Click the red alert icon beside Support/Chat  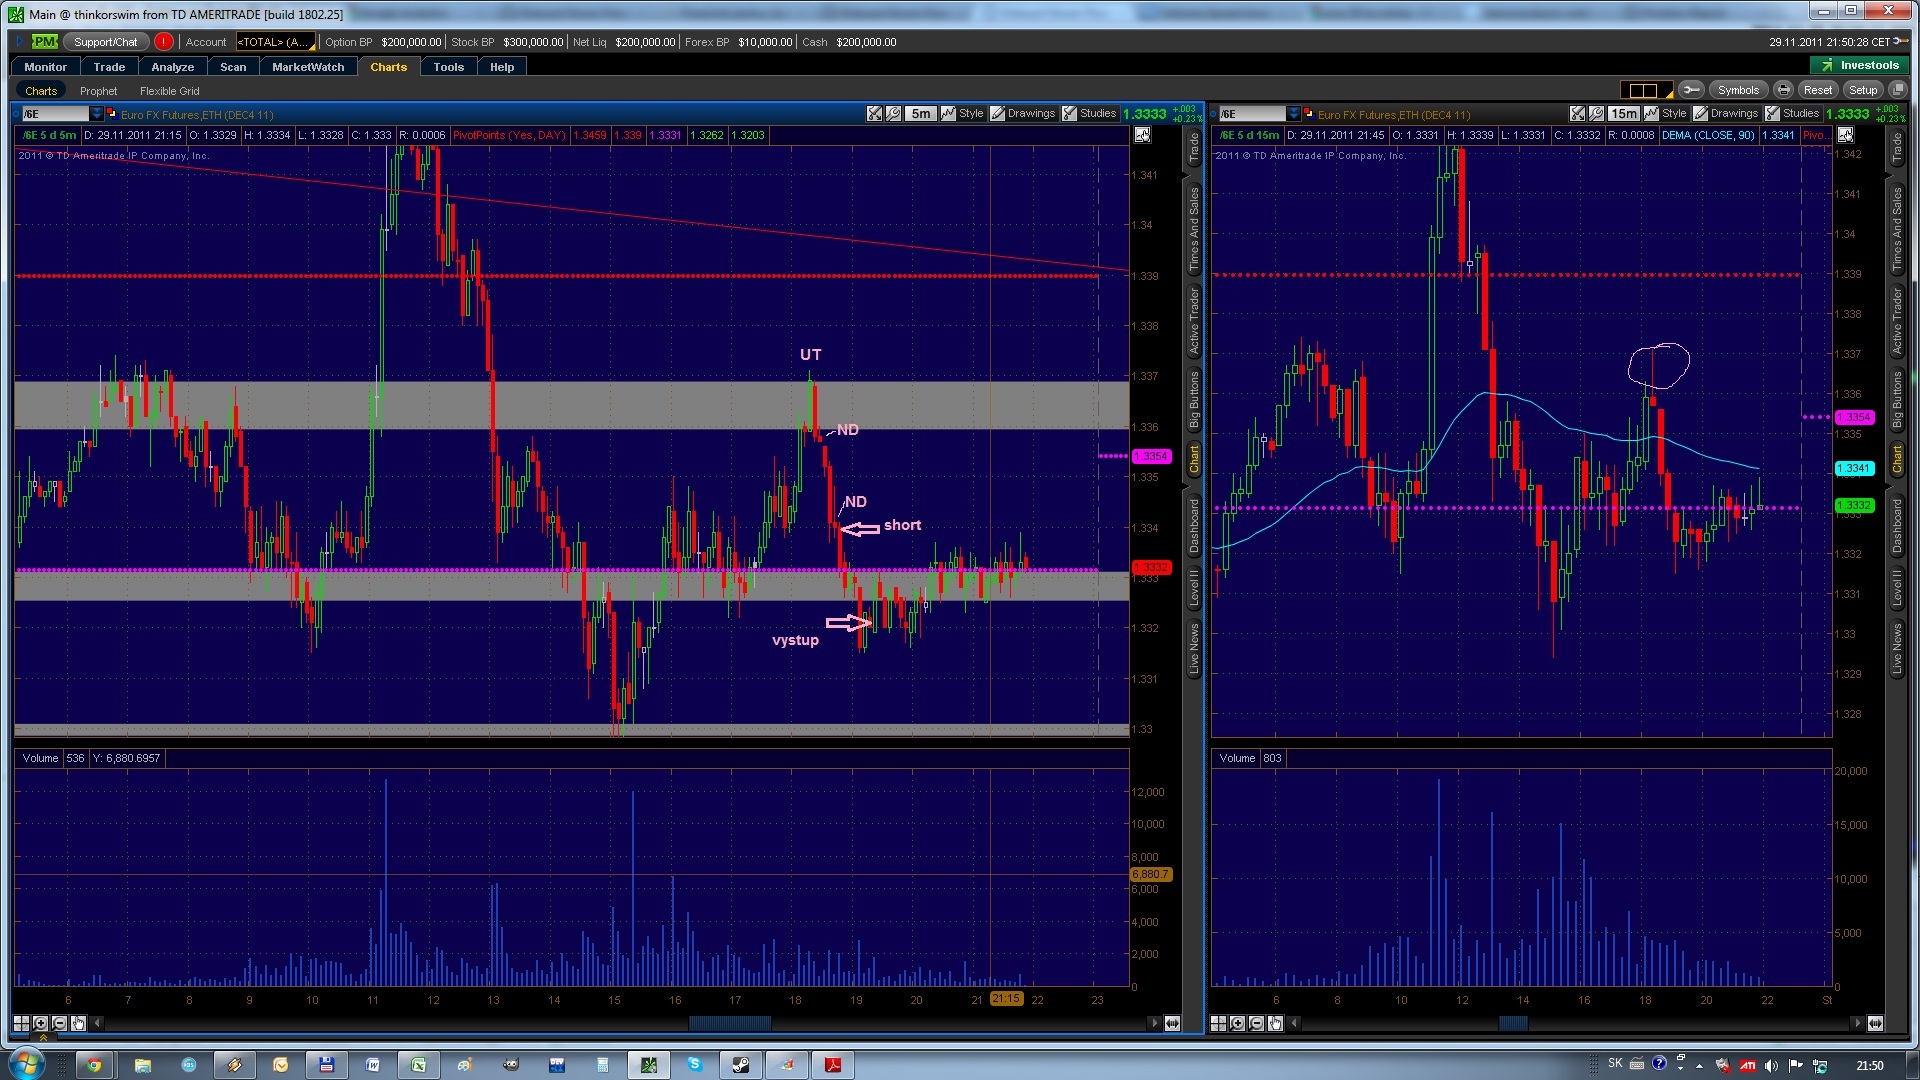coord(164,42)
